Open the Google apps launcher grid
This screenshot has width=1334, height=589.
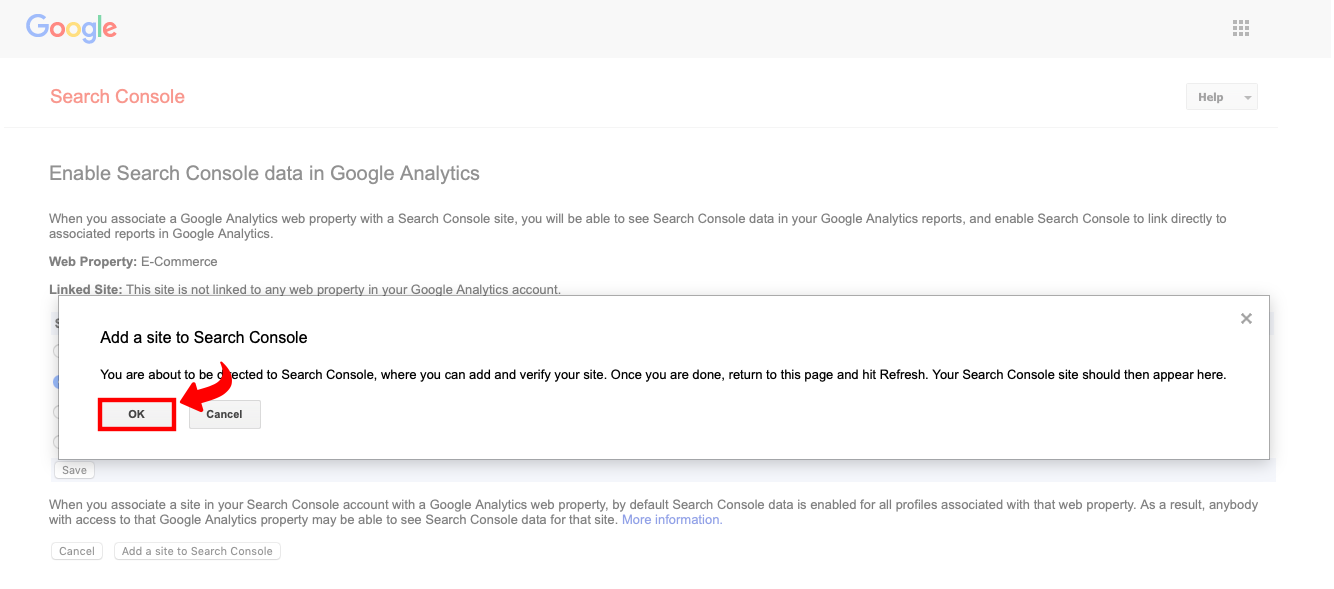1240,27
